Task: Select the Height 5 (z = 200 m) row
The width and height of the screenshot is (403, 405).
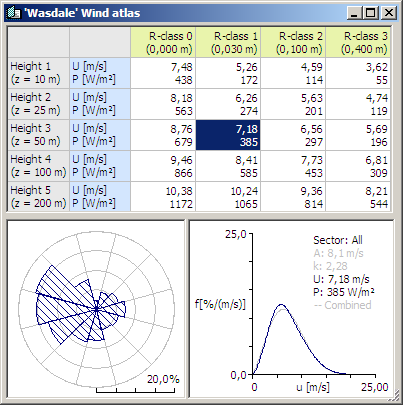Action: click(x=39, y=197)
